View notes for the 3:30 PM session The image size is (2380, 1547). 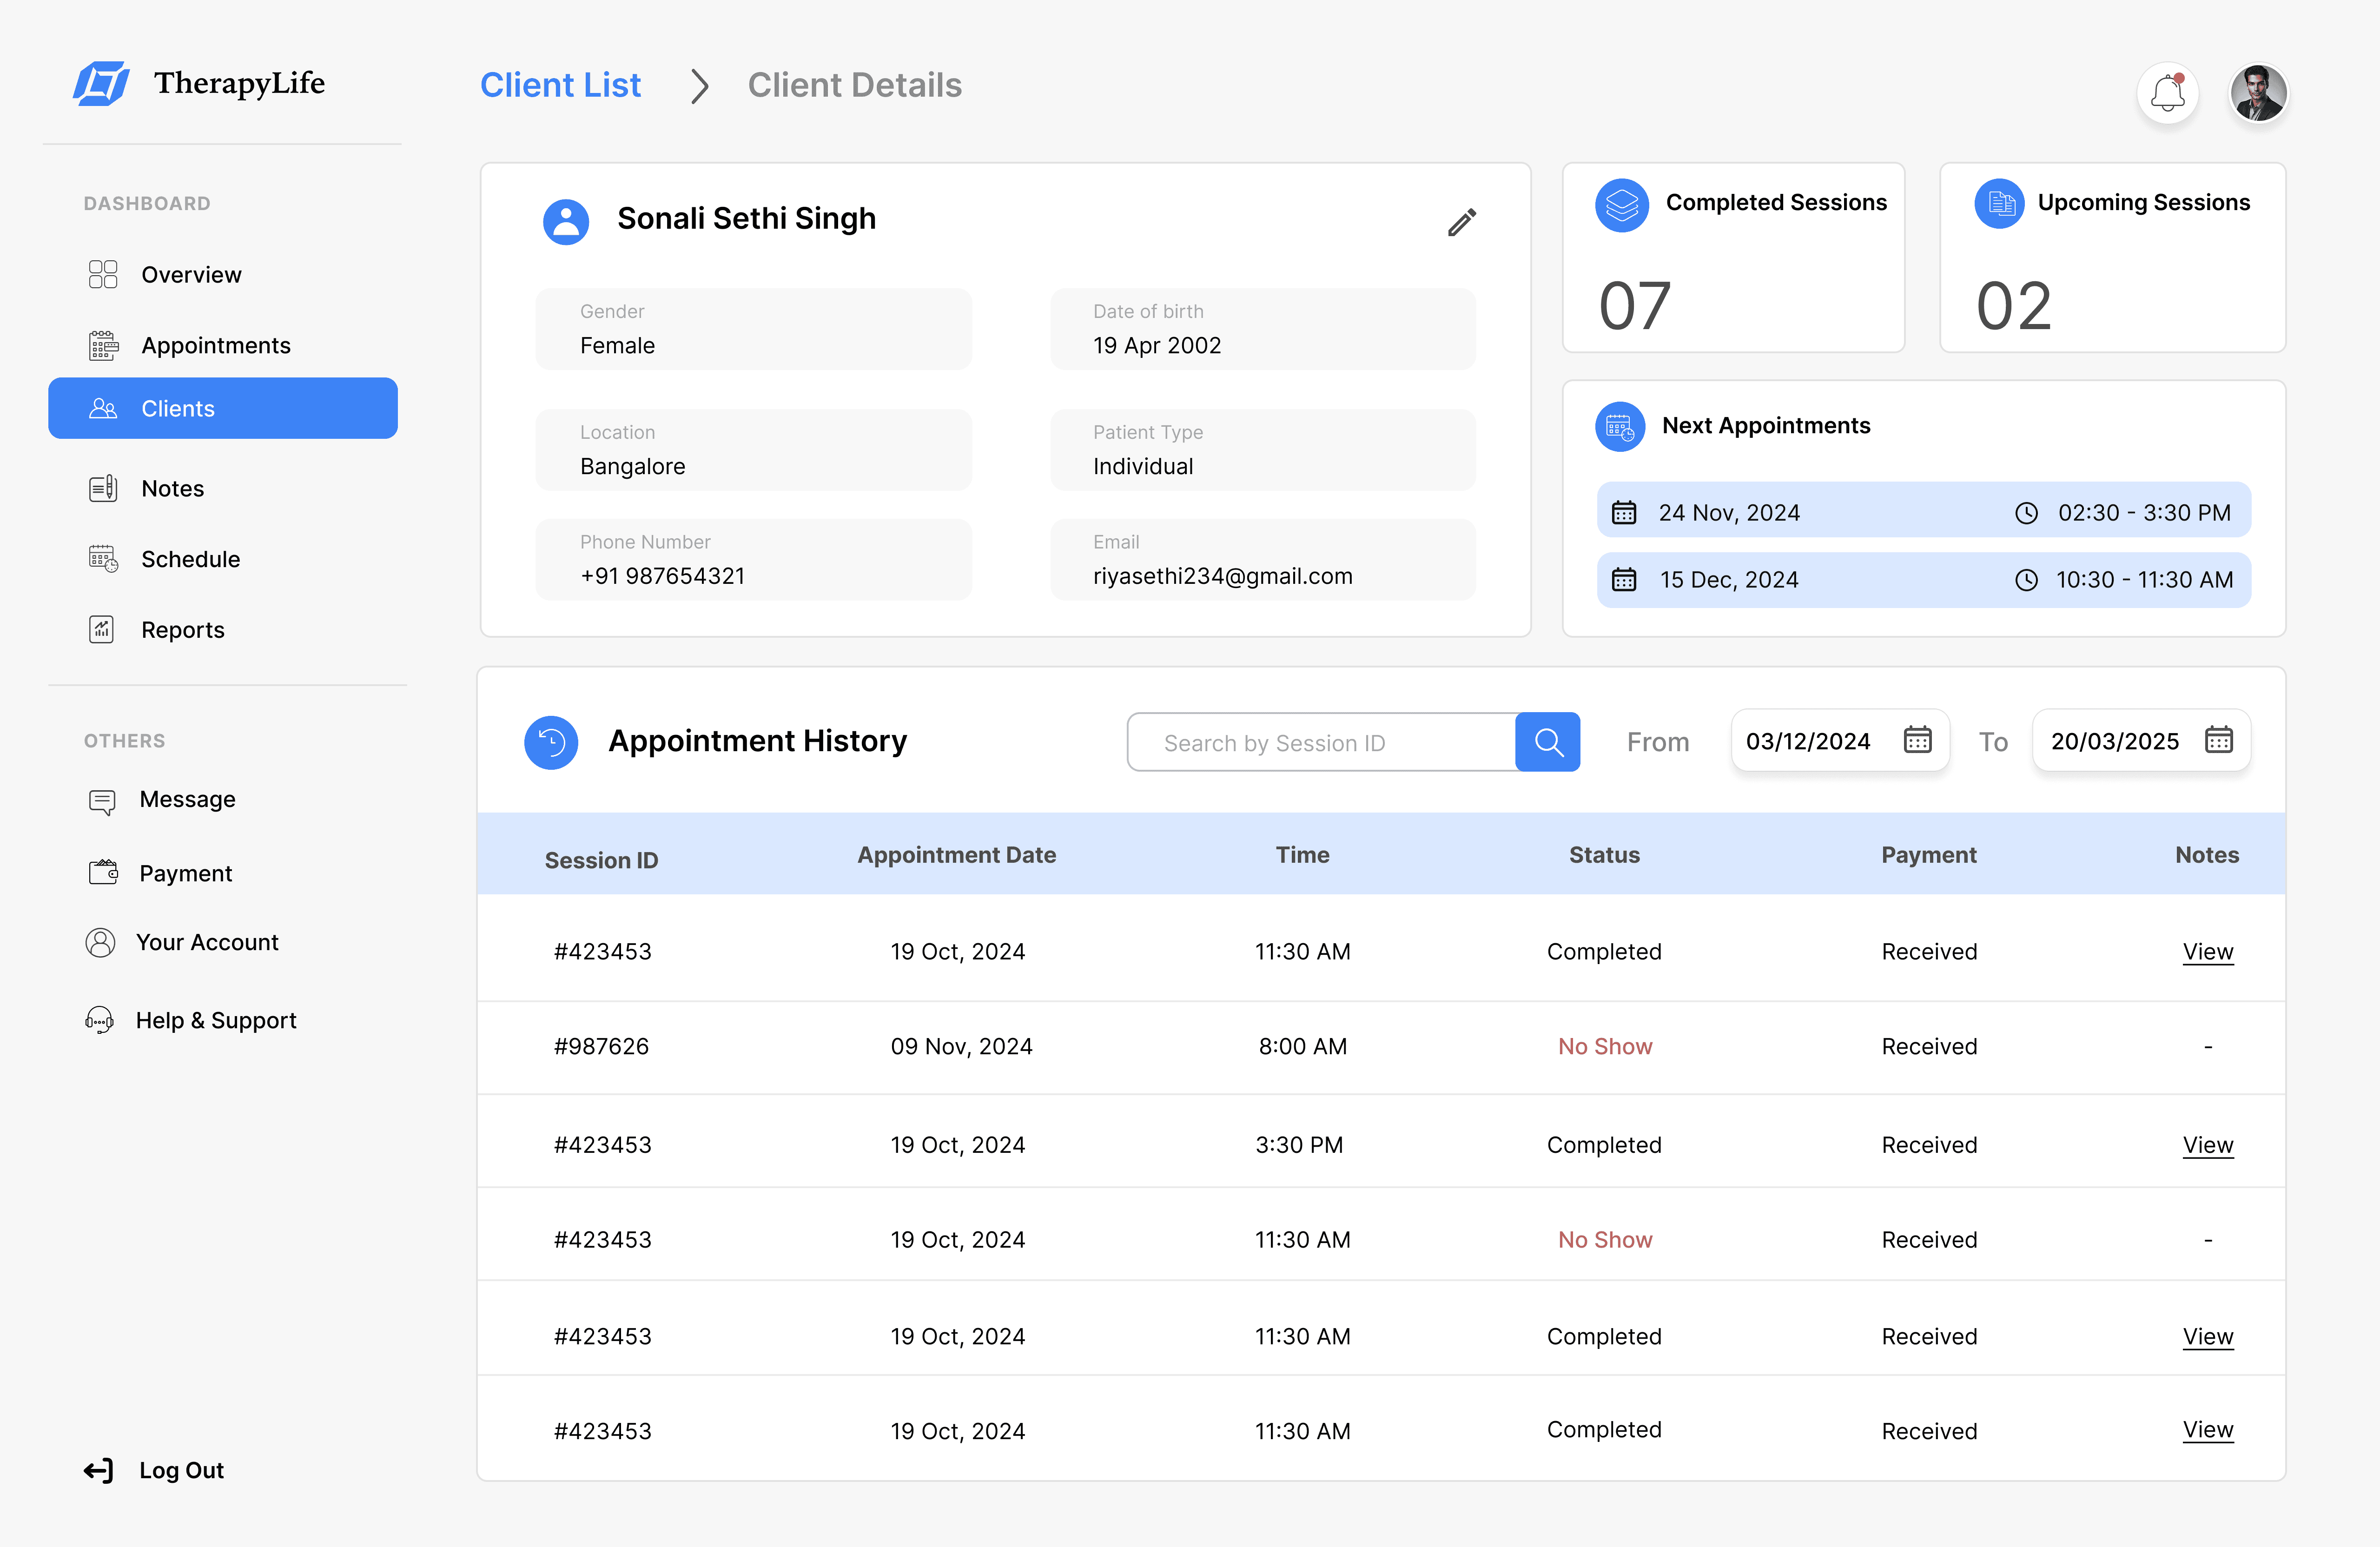(2207, 1145)
